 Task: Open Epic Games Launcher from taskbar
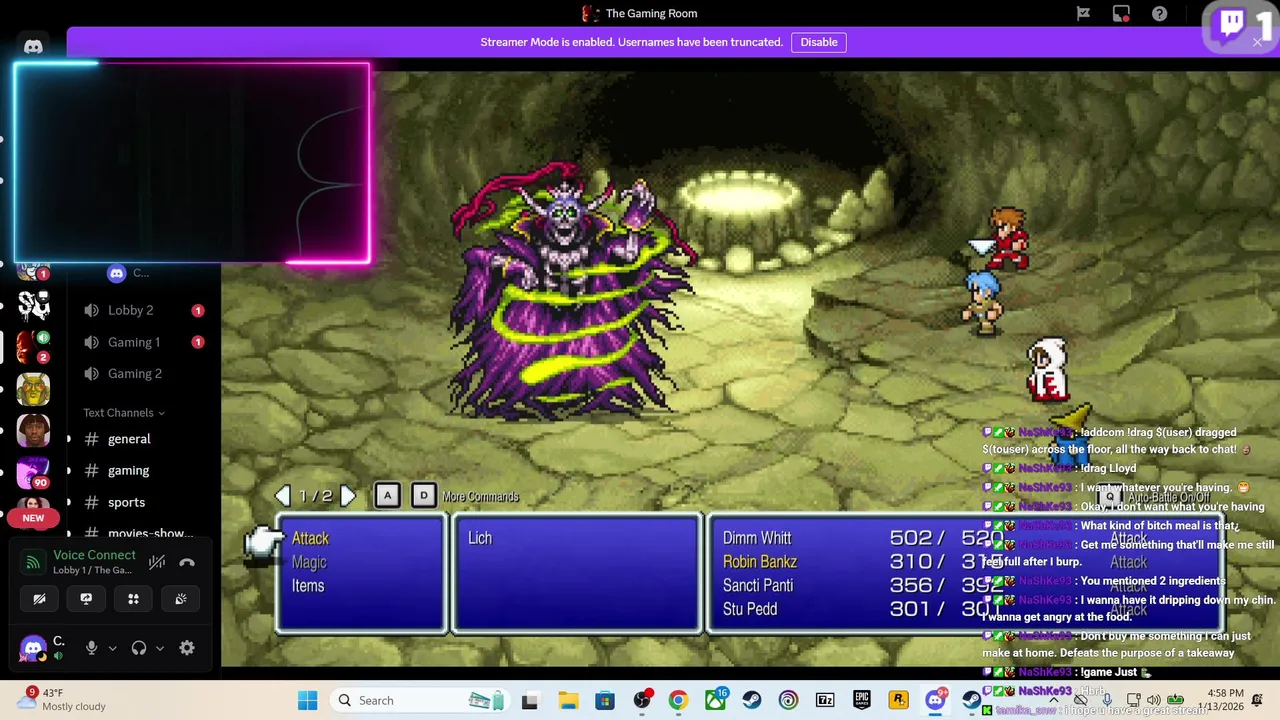tap(861, 700)
